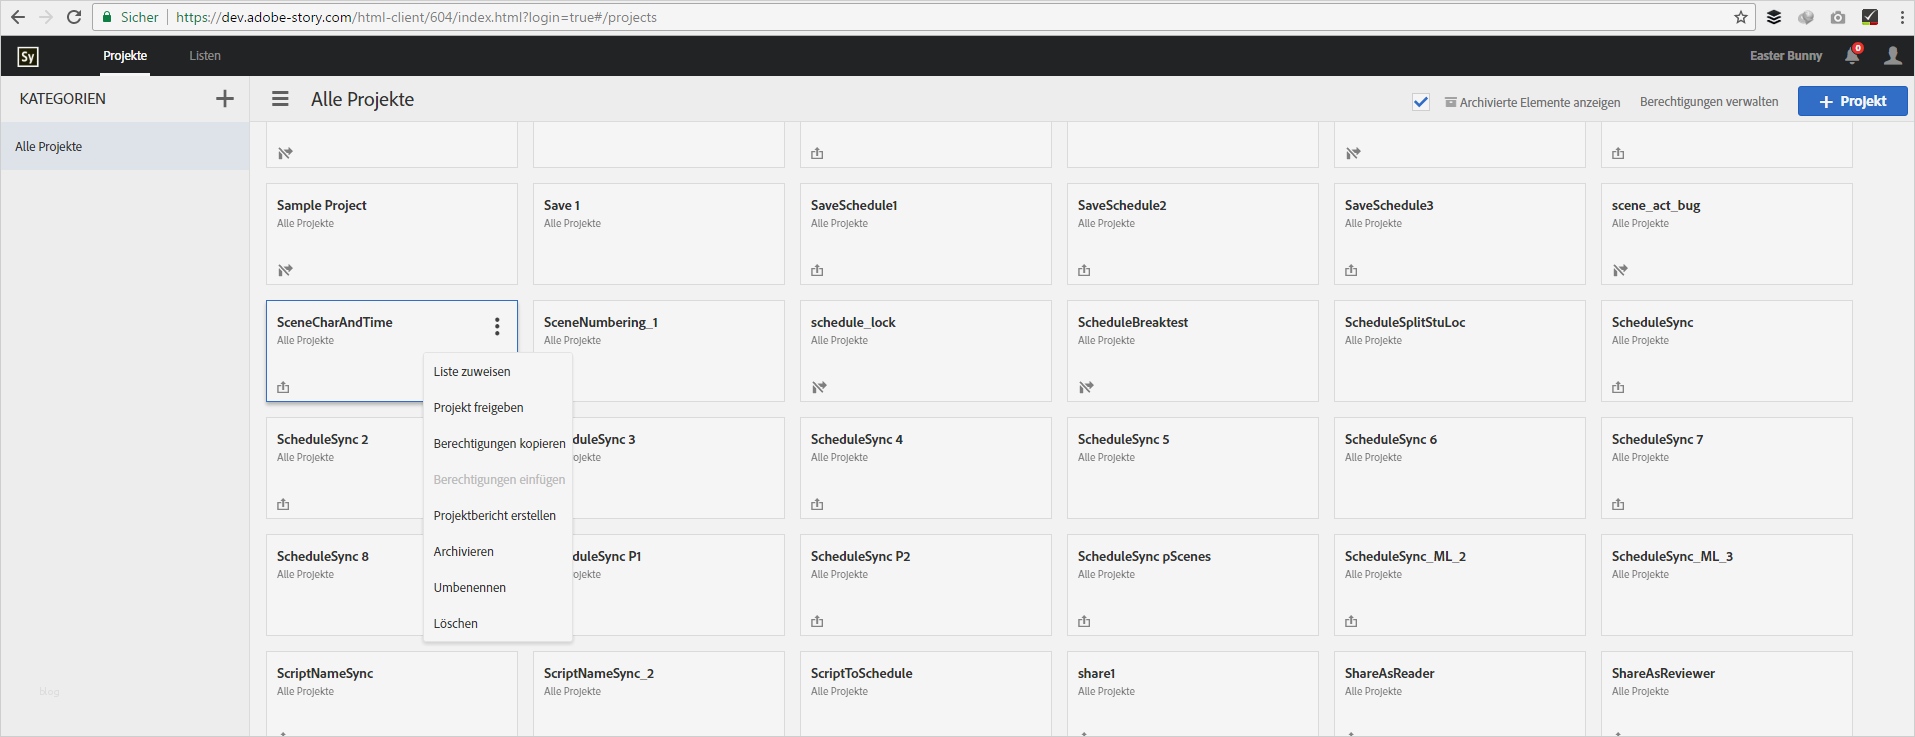
Task: Click the share icon on ScheduleSync P2 card
Action: tap(817, 621)
